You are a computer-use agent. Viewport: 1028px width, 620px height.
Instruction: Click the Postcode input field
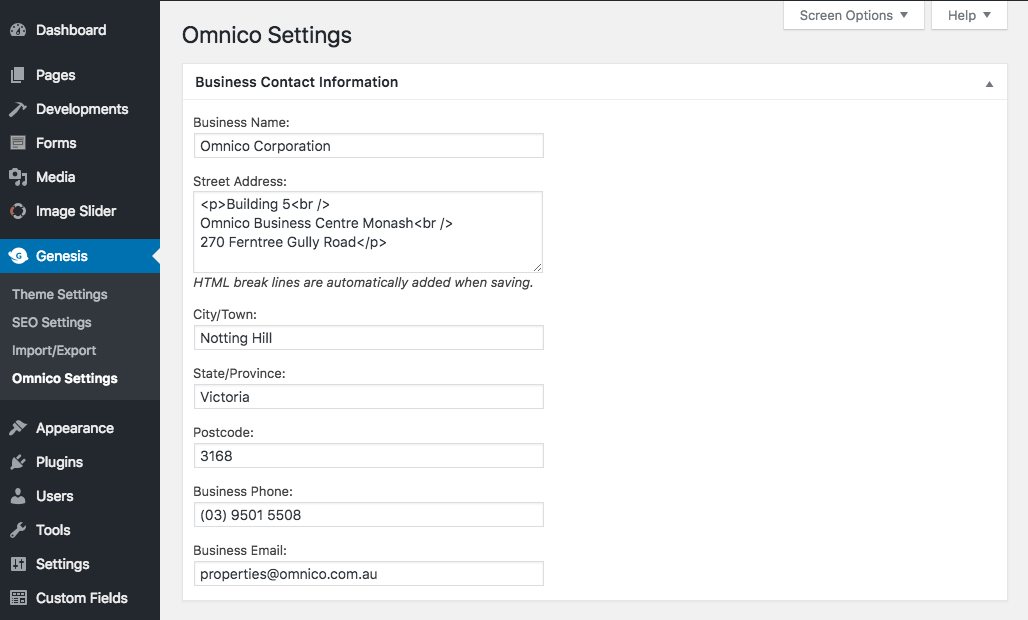pos(368,455)
